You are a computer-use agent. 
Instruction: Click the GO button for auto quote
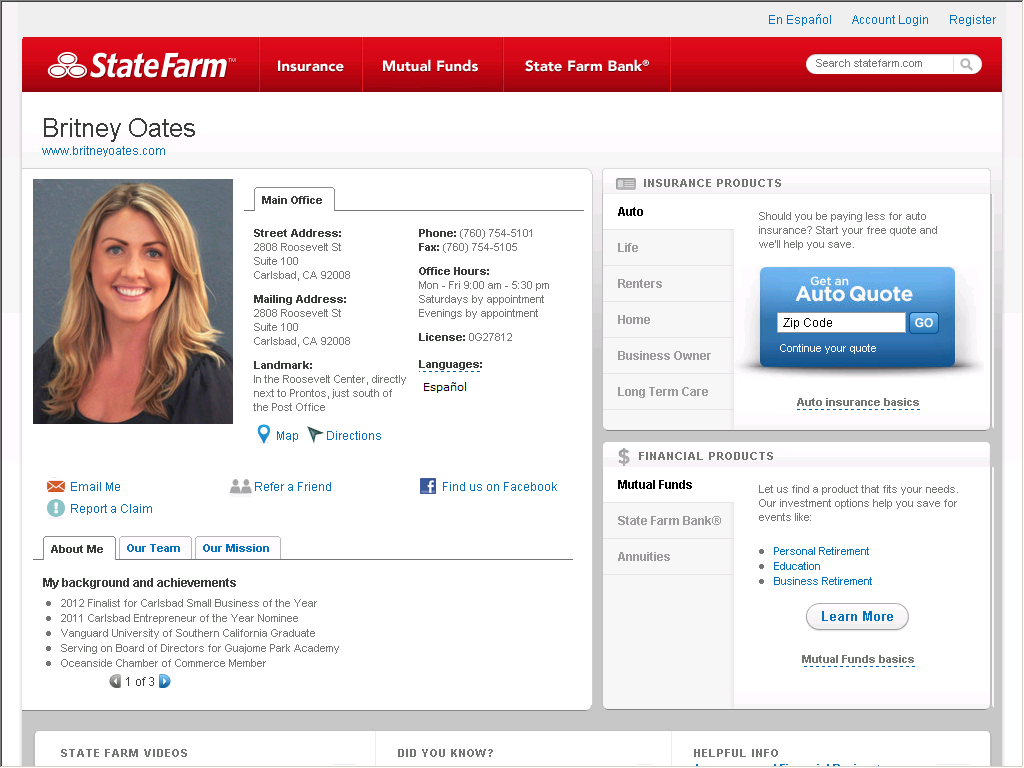coord(923,323)
